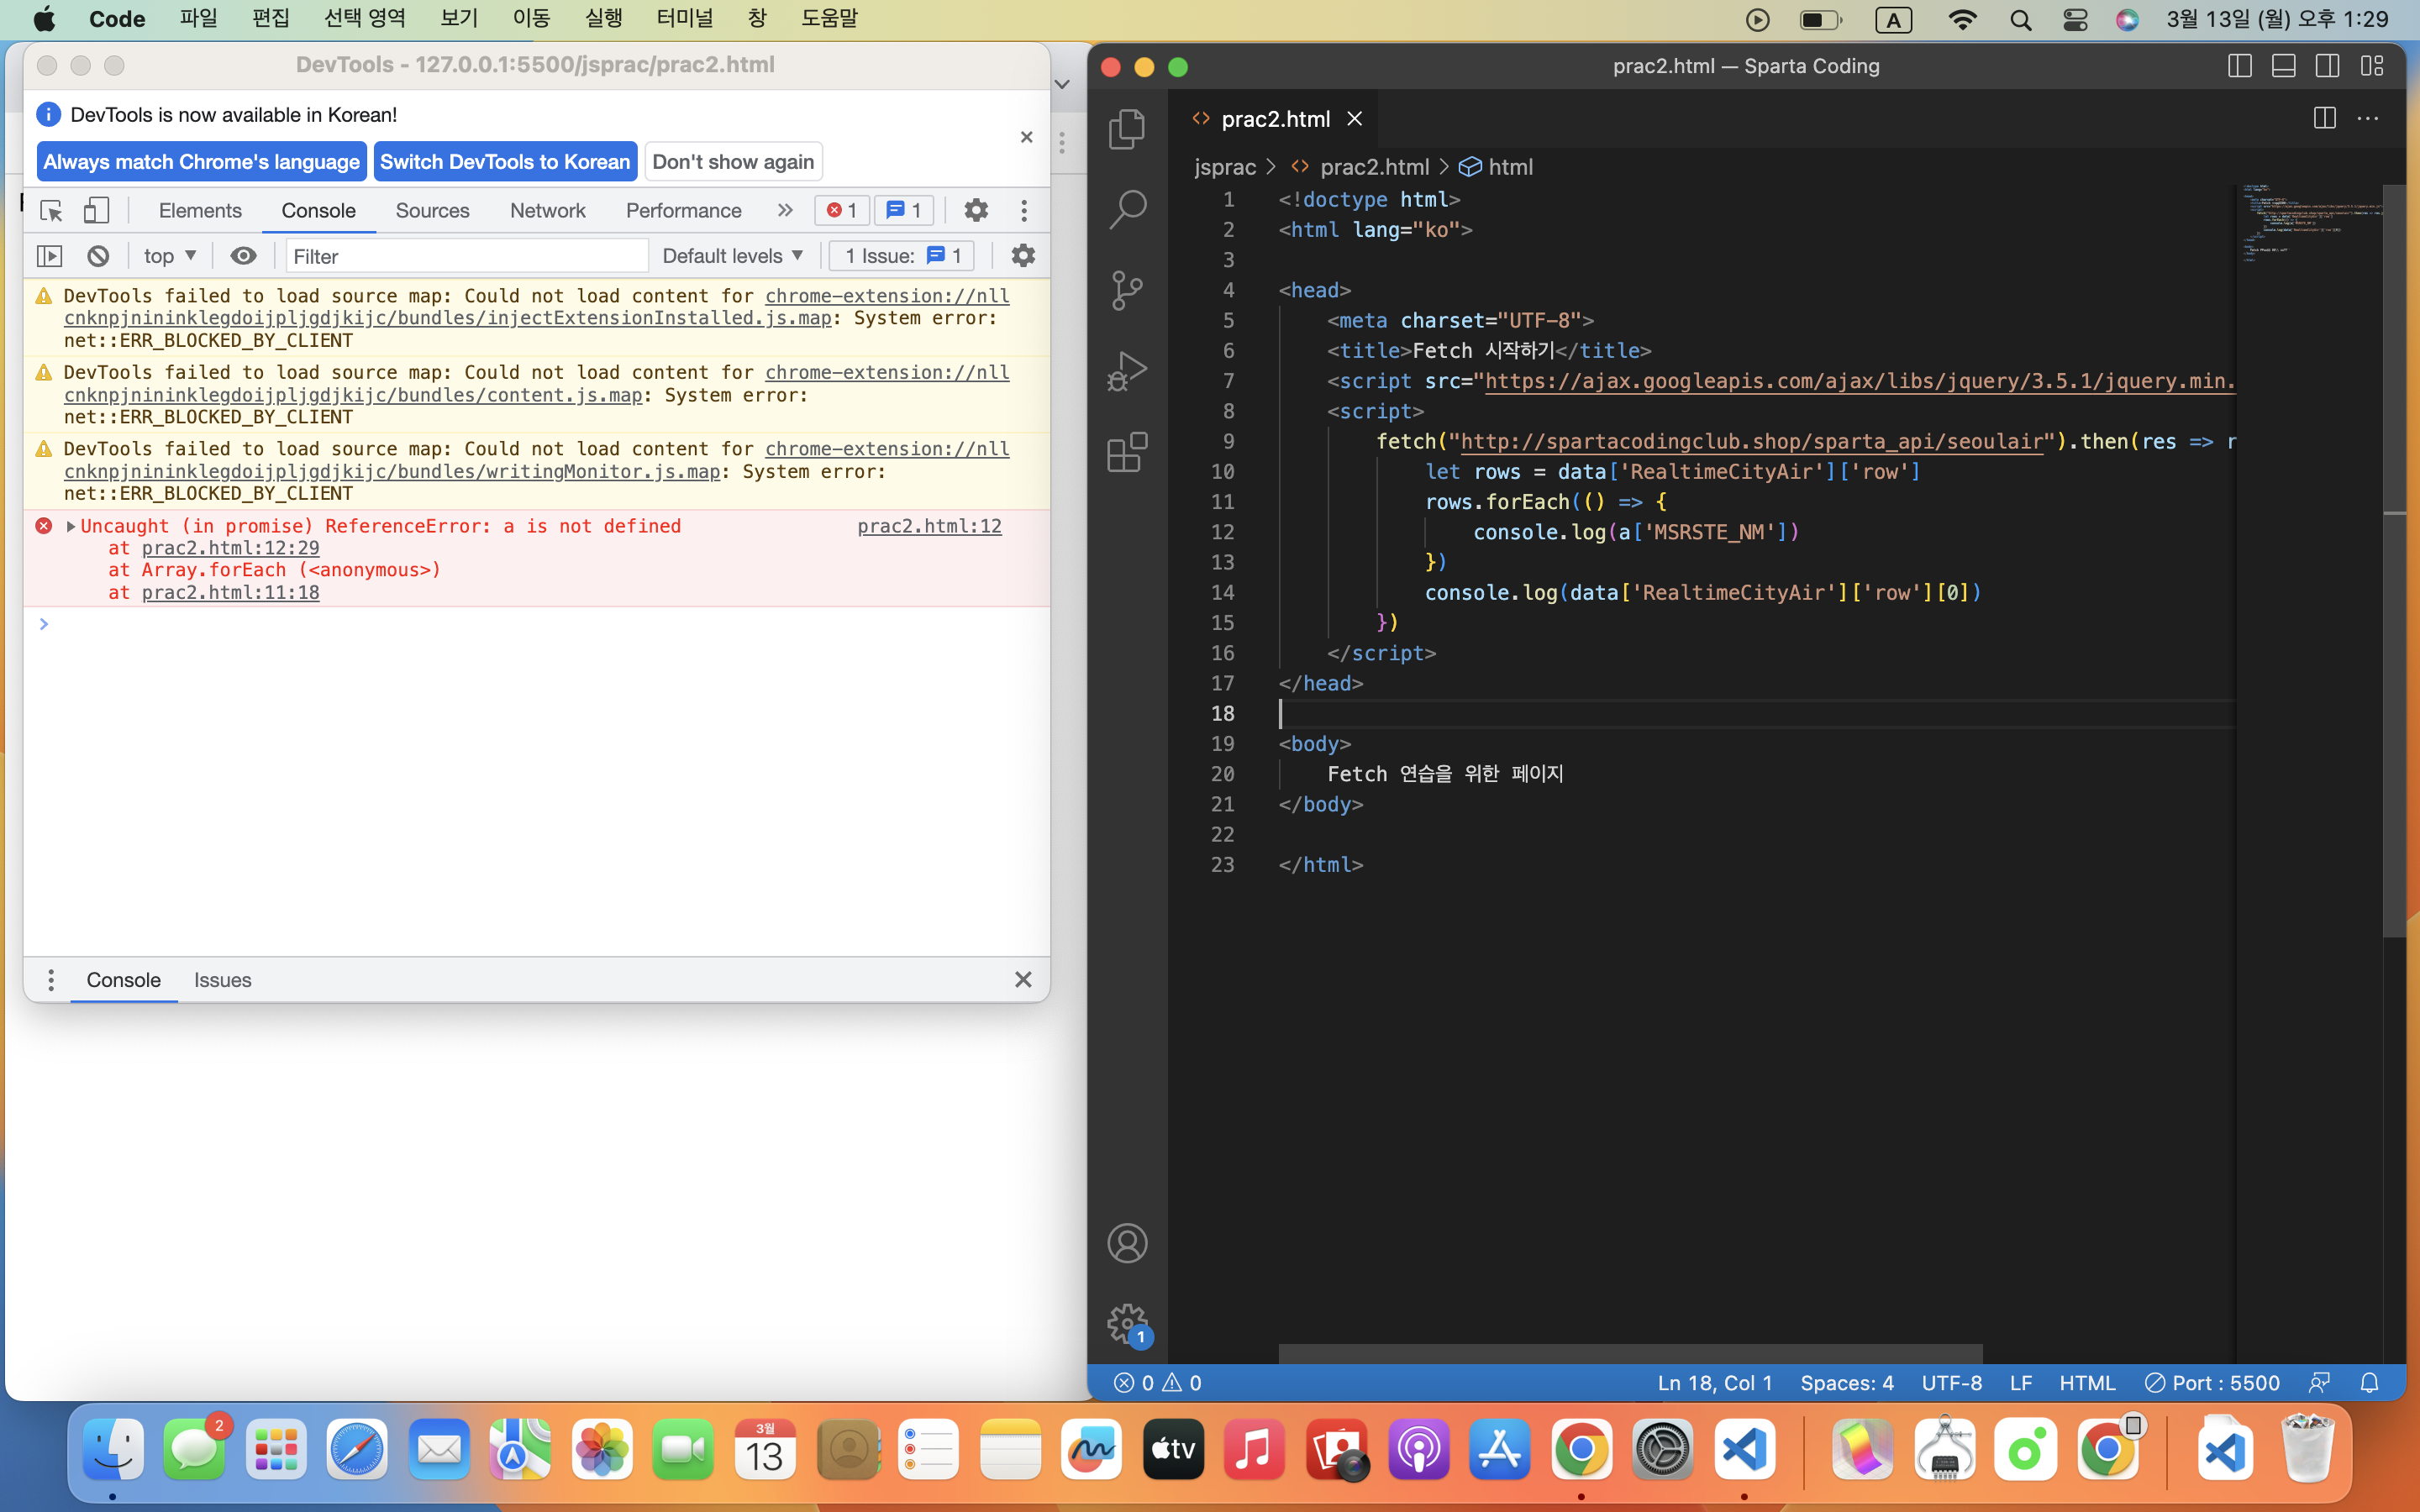Switch to the Sources tab
Image resolution: width=2420 pixels, height=1512 pixels.
[x=432, y=210]
